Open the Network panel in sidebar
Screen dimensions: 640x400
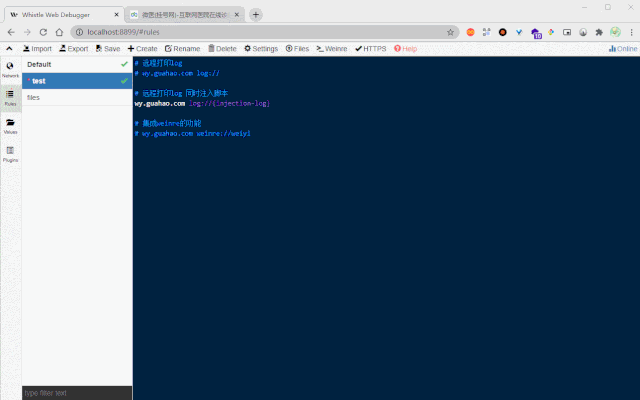click(10, 69)
